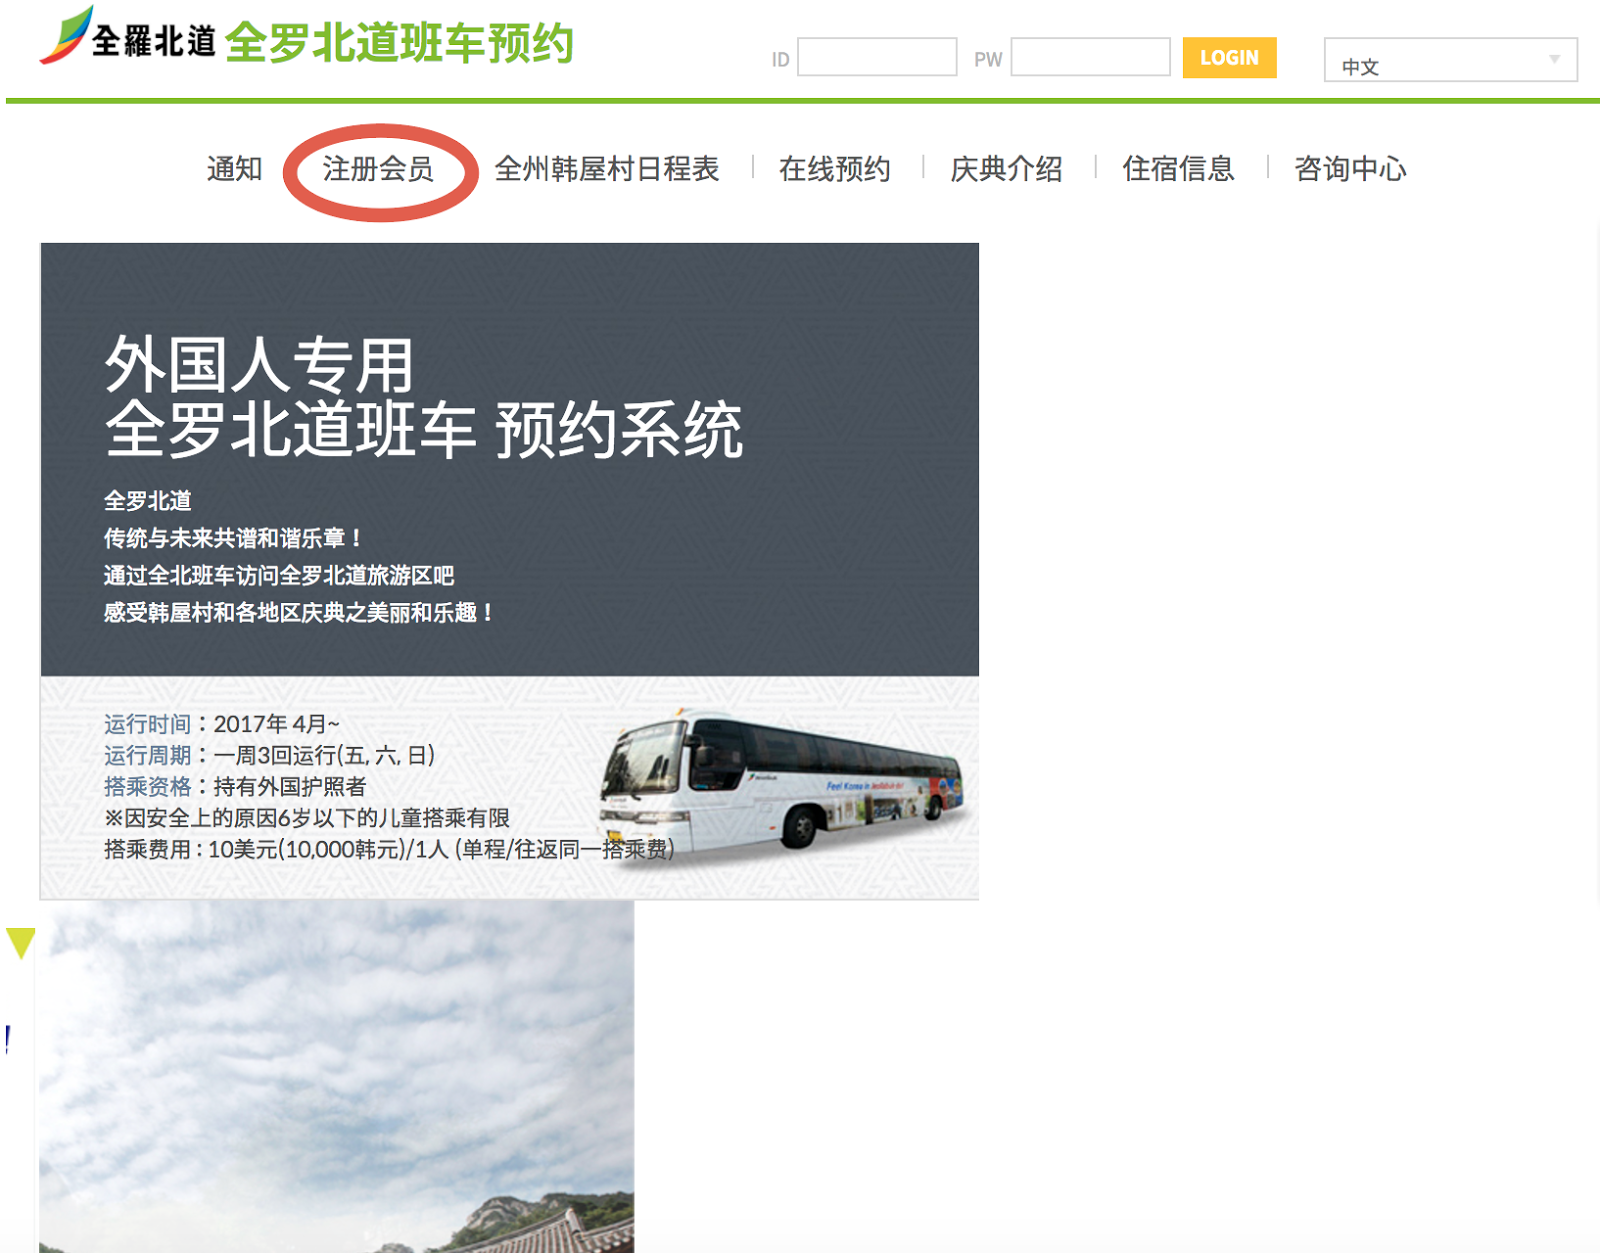Click the Jeollabuk-do leaf logo icon
Image resolution: width=1600 pixels, height=1253 pixels.
pos(64,35)
